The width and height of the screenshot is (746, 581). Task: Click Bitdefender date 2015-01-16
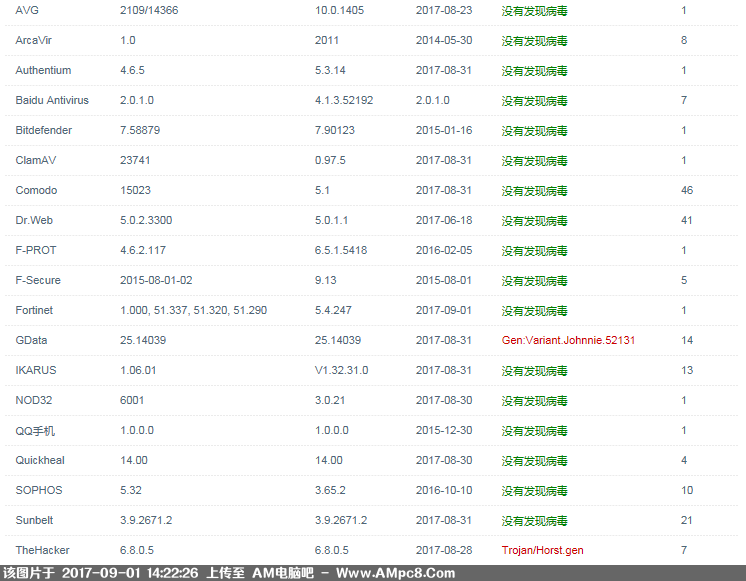444,130
